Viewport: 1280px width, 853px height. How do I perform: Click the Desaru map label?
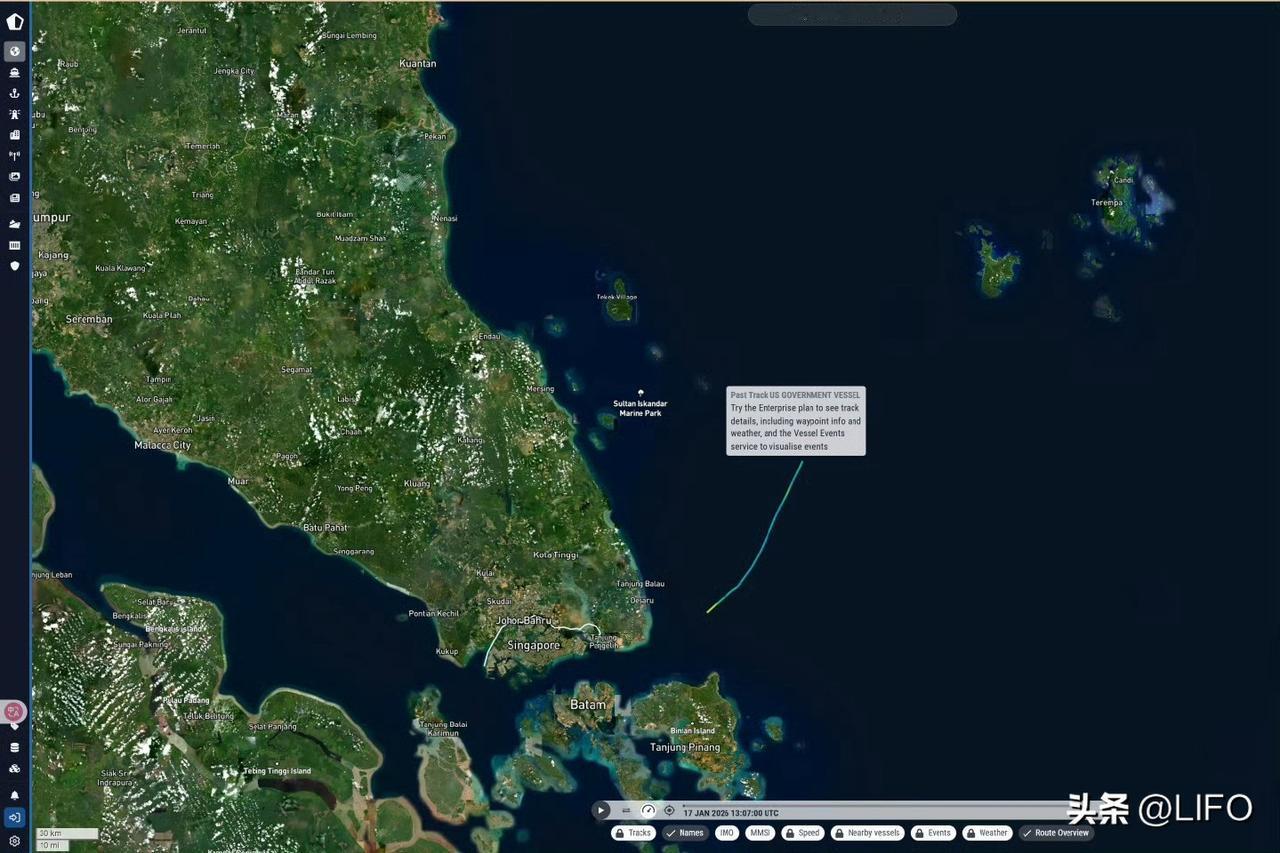coord(642,601)
